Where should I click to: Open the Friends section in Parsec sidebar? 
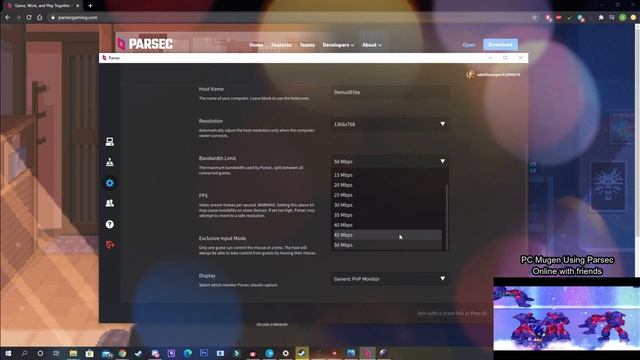coord(109,203)
